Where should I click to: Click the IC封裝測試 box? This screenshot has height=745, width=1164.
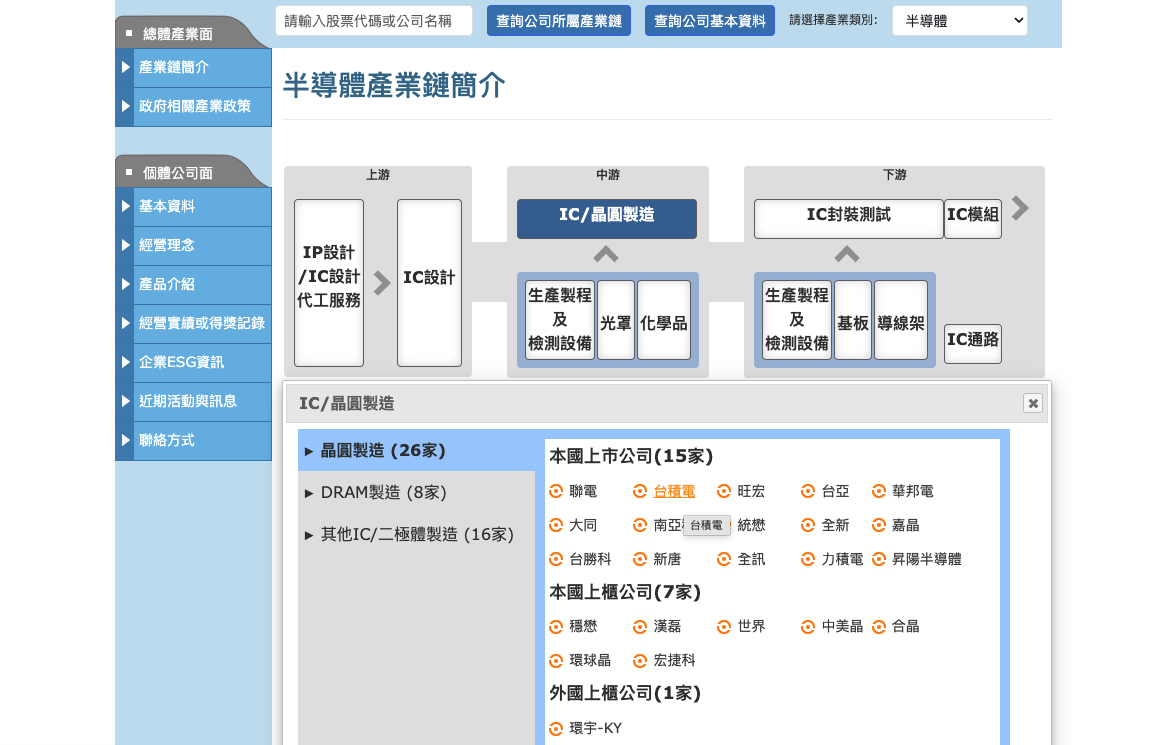[849, 218]
